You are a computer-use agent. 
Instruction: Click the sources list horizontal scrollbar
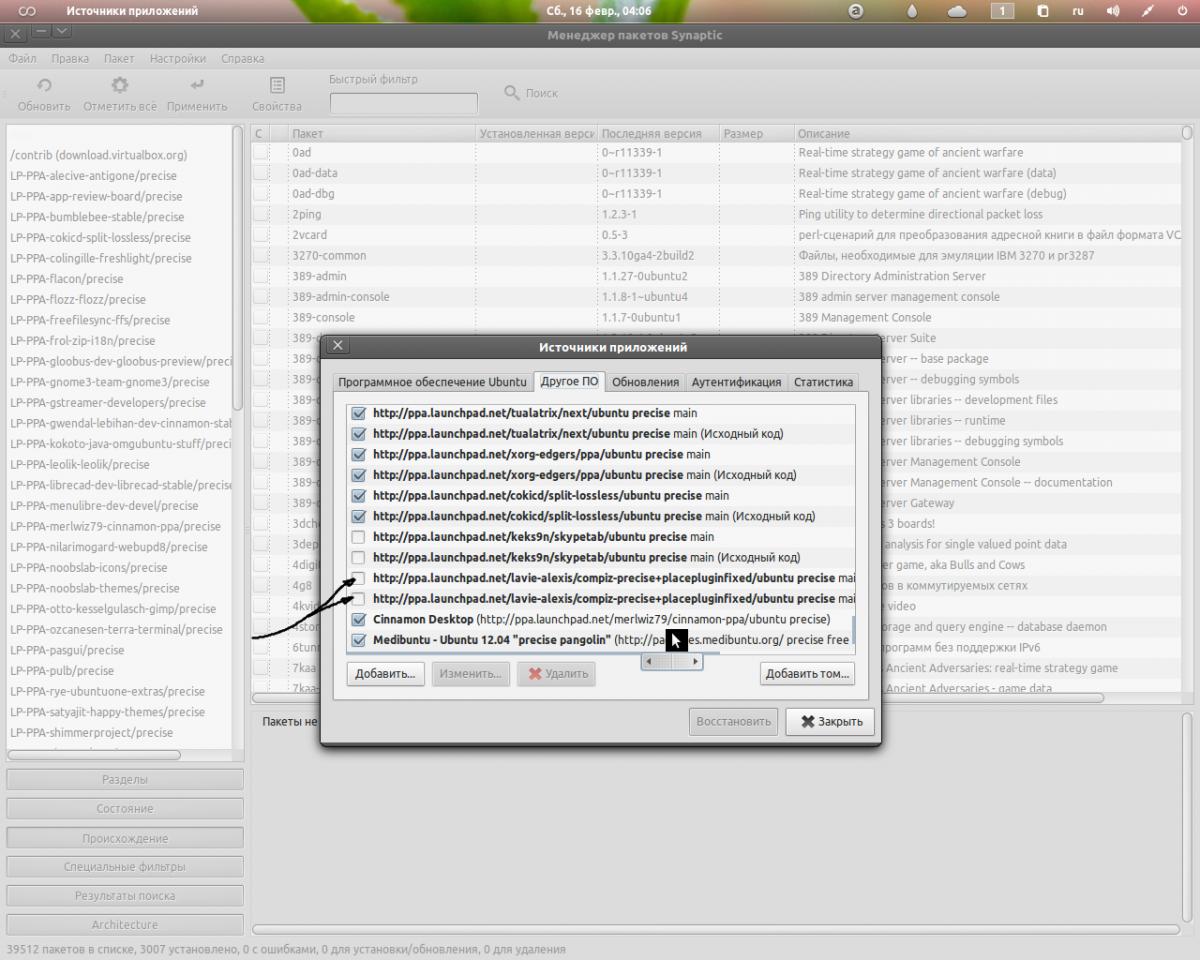click(x=672, y=662)
